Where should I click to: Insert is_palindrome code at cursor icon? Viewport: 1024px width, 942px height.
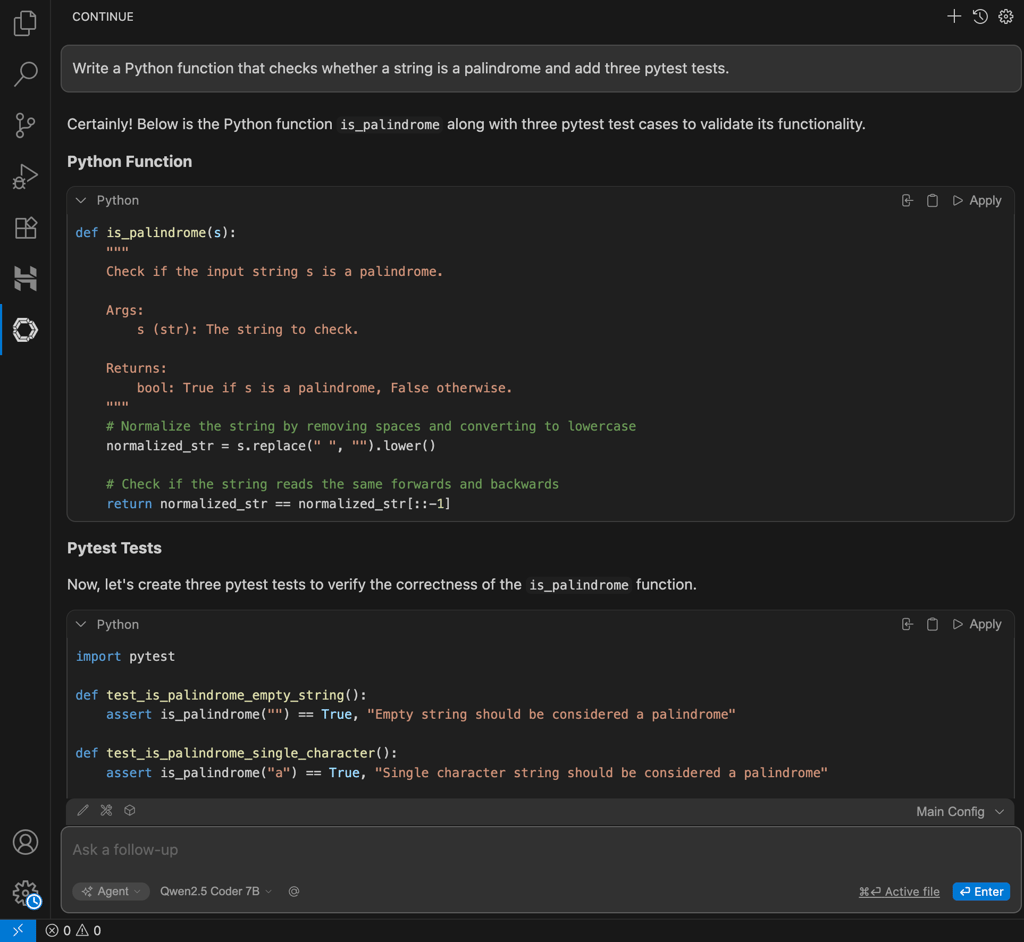(907, 201)
